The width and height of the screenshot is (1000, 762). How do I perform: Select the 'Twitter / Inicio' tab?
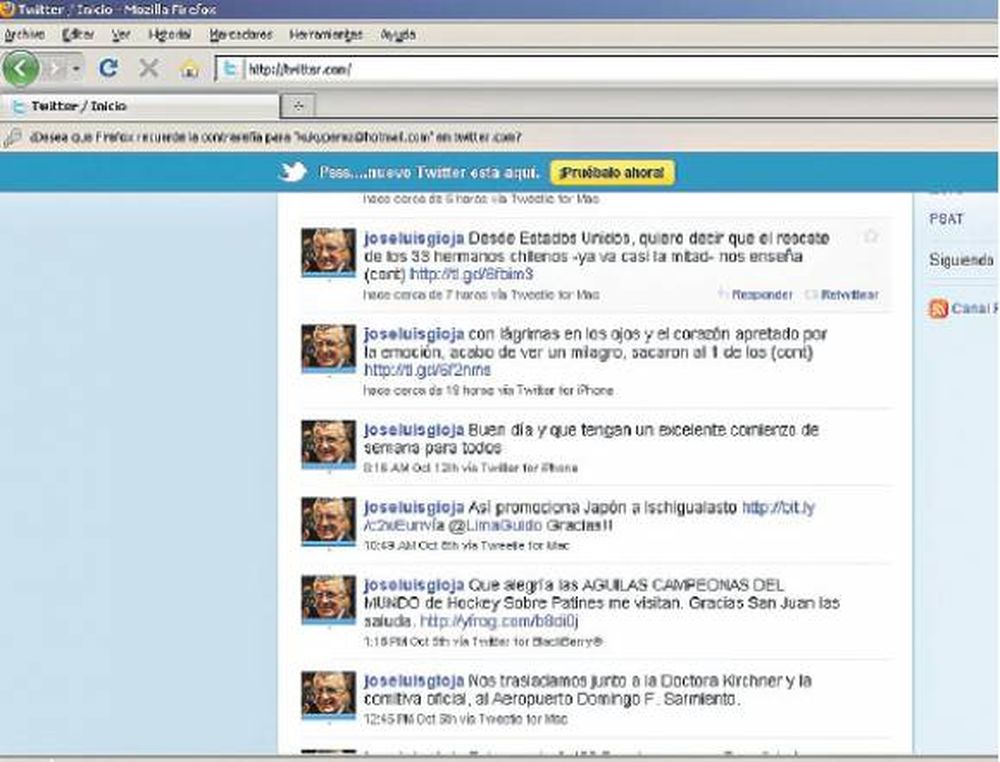coord(140,106)
